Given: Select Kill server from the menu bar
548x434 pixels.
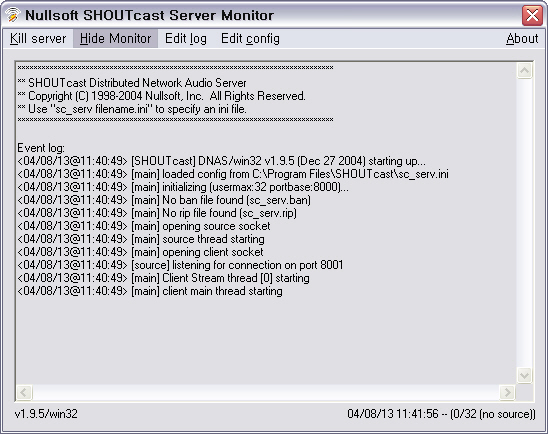Looking at the screenshot, I should tap(38, 38).
